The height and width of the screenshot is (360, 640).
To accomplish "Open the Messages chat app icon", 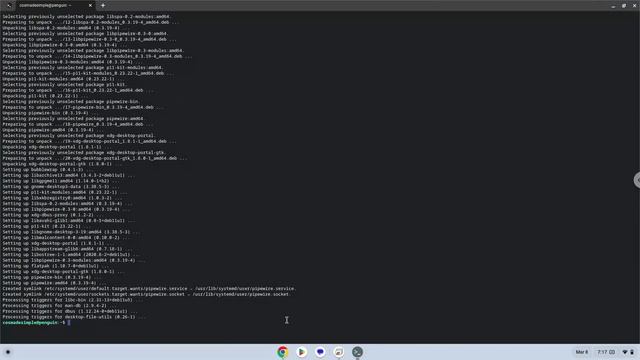I will tap(320, 352).
